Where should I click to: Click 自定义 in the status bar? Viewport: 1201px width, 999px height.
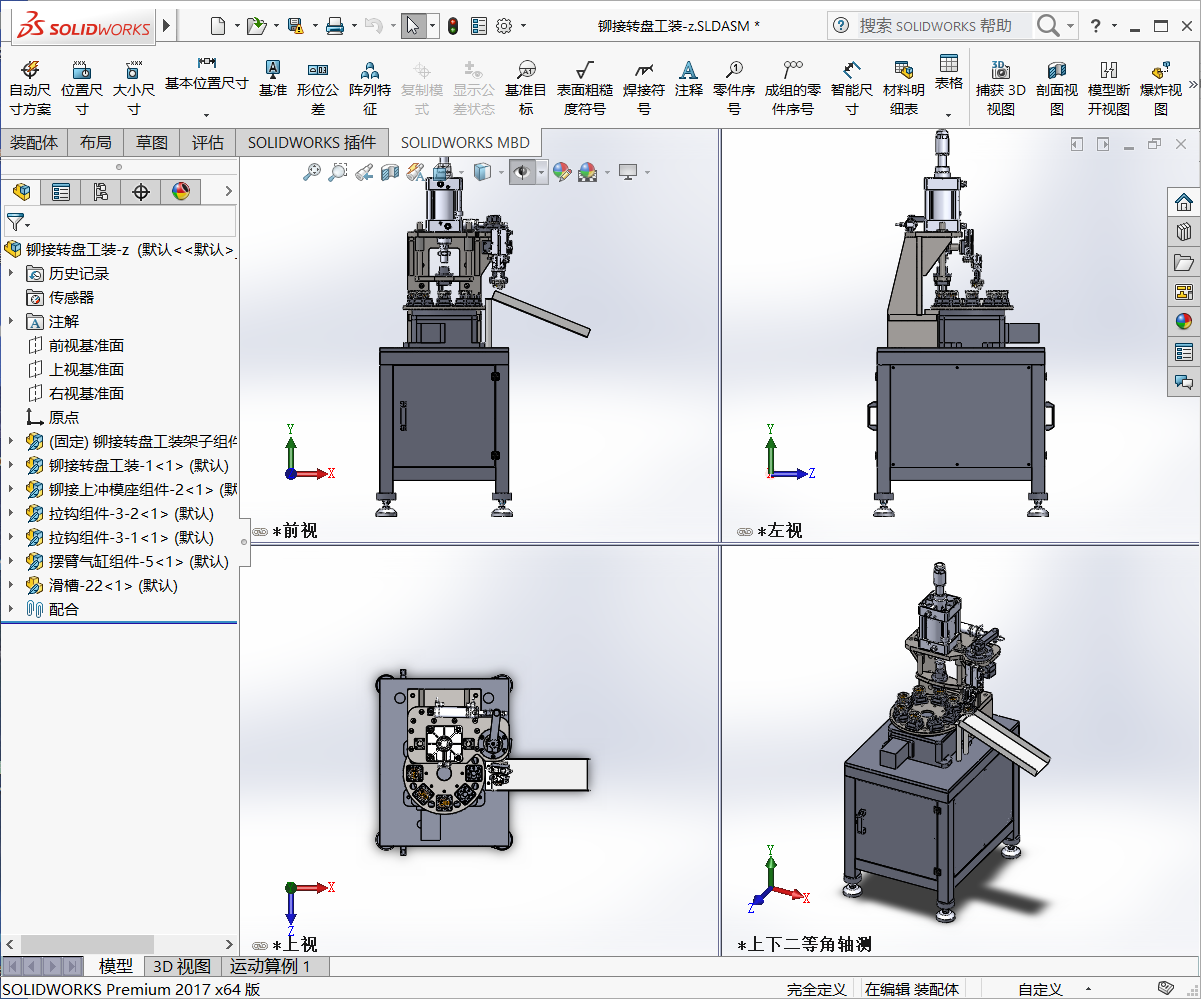(1040, 989)
